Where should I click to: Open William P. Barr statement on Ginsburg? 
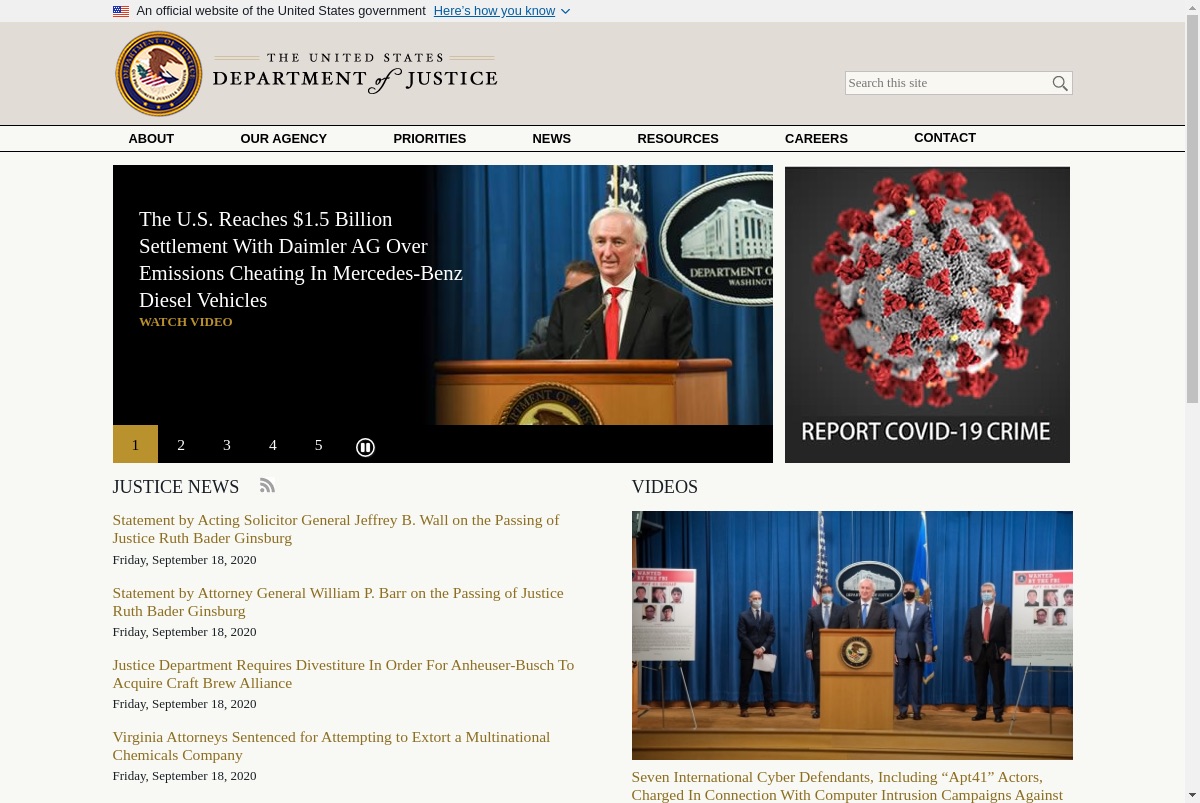pyautogui.click(x=338, y=602)
